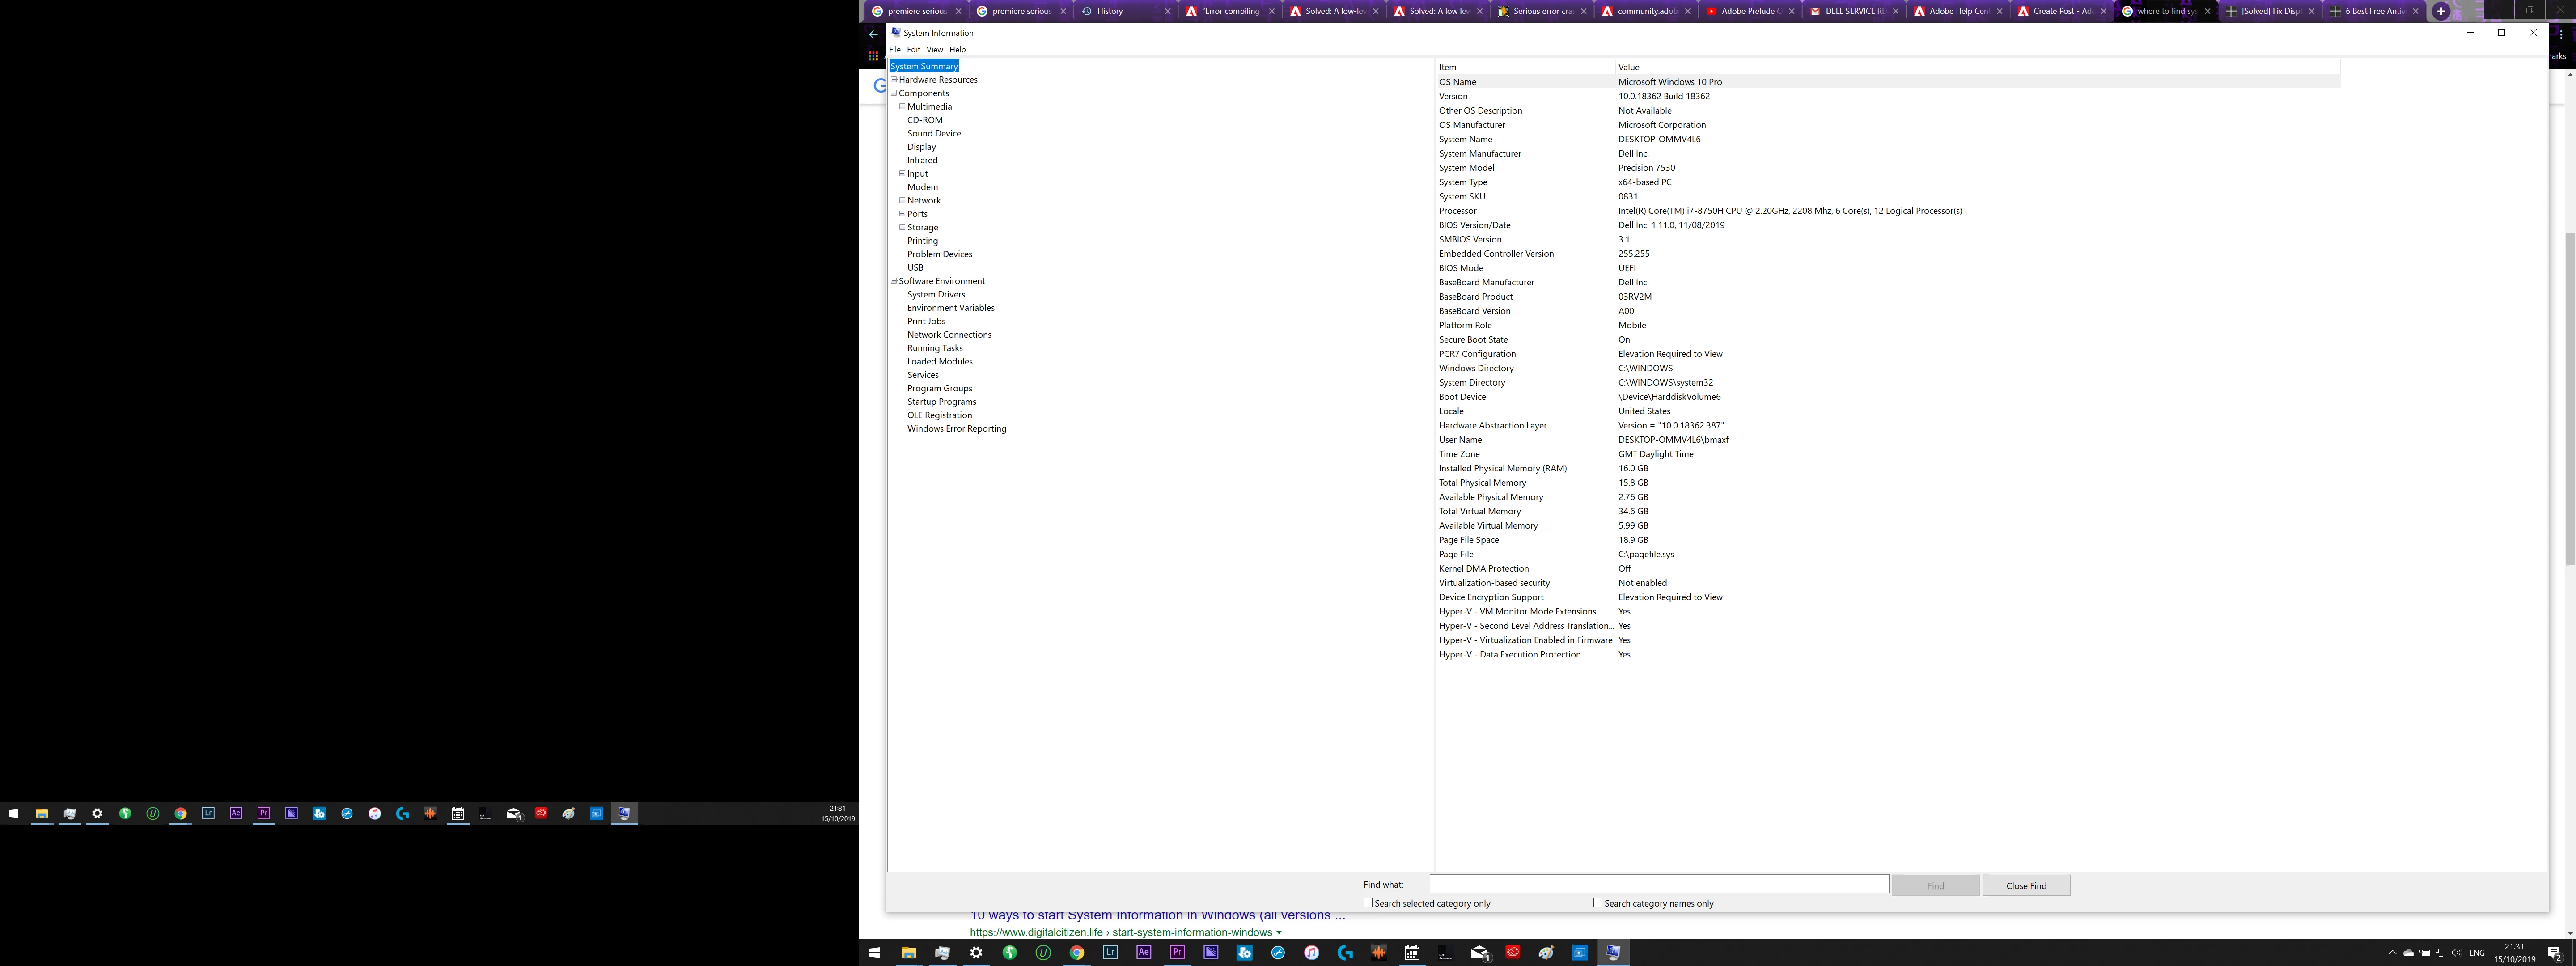The width and height of the screenshot is (2576, 966).
Task: Enable 'Search selected category only' checkbox
Action: pos(1368,903)
